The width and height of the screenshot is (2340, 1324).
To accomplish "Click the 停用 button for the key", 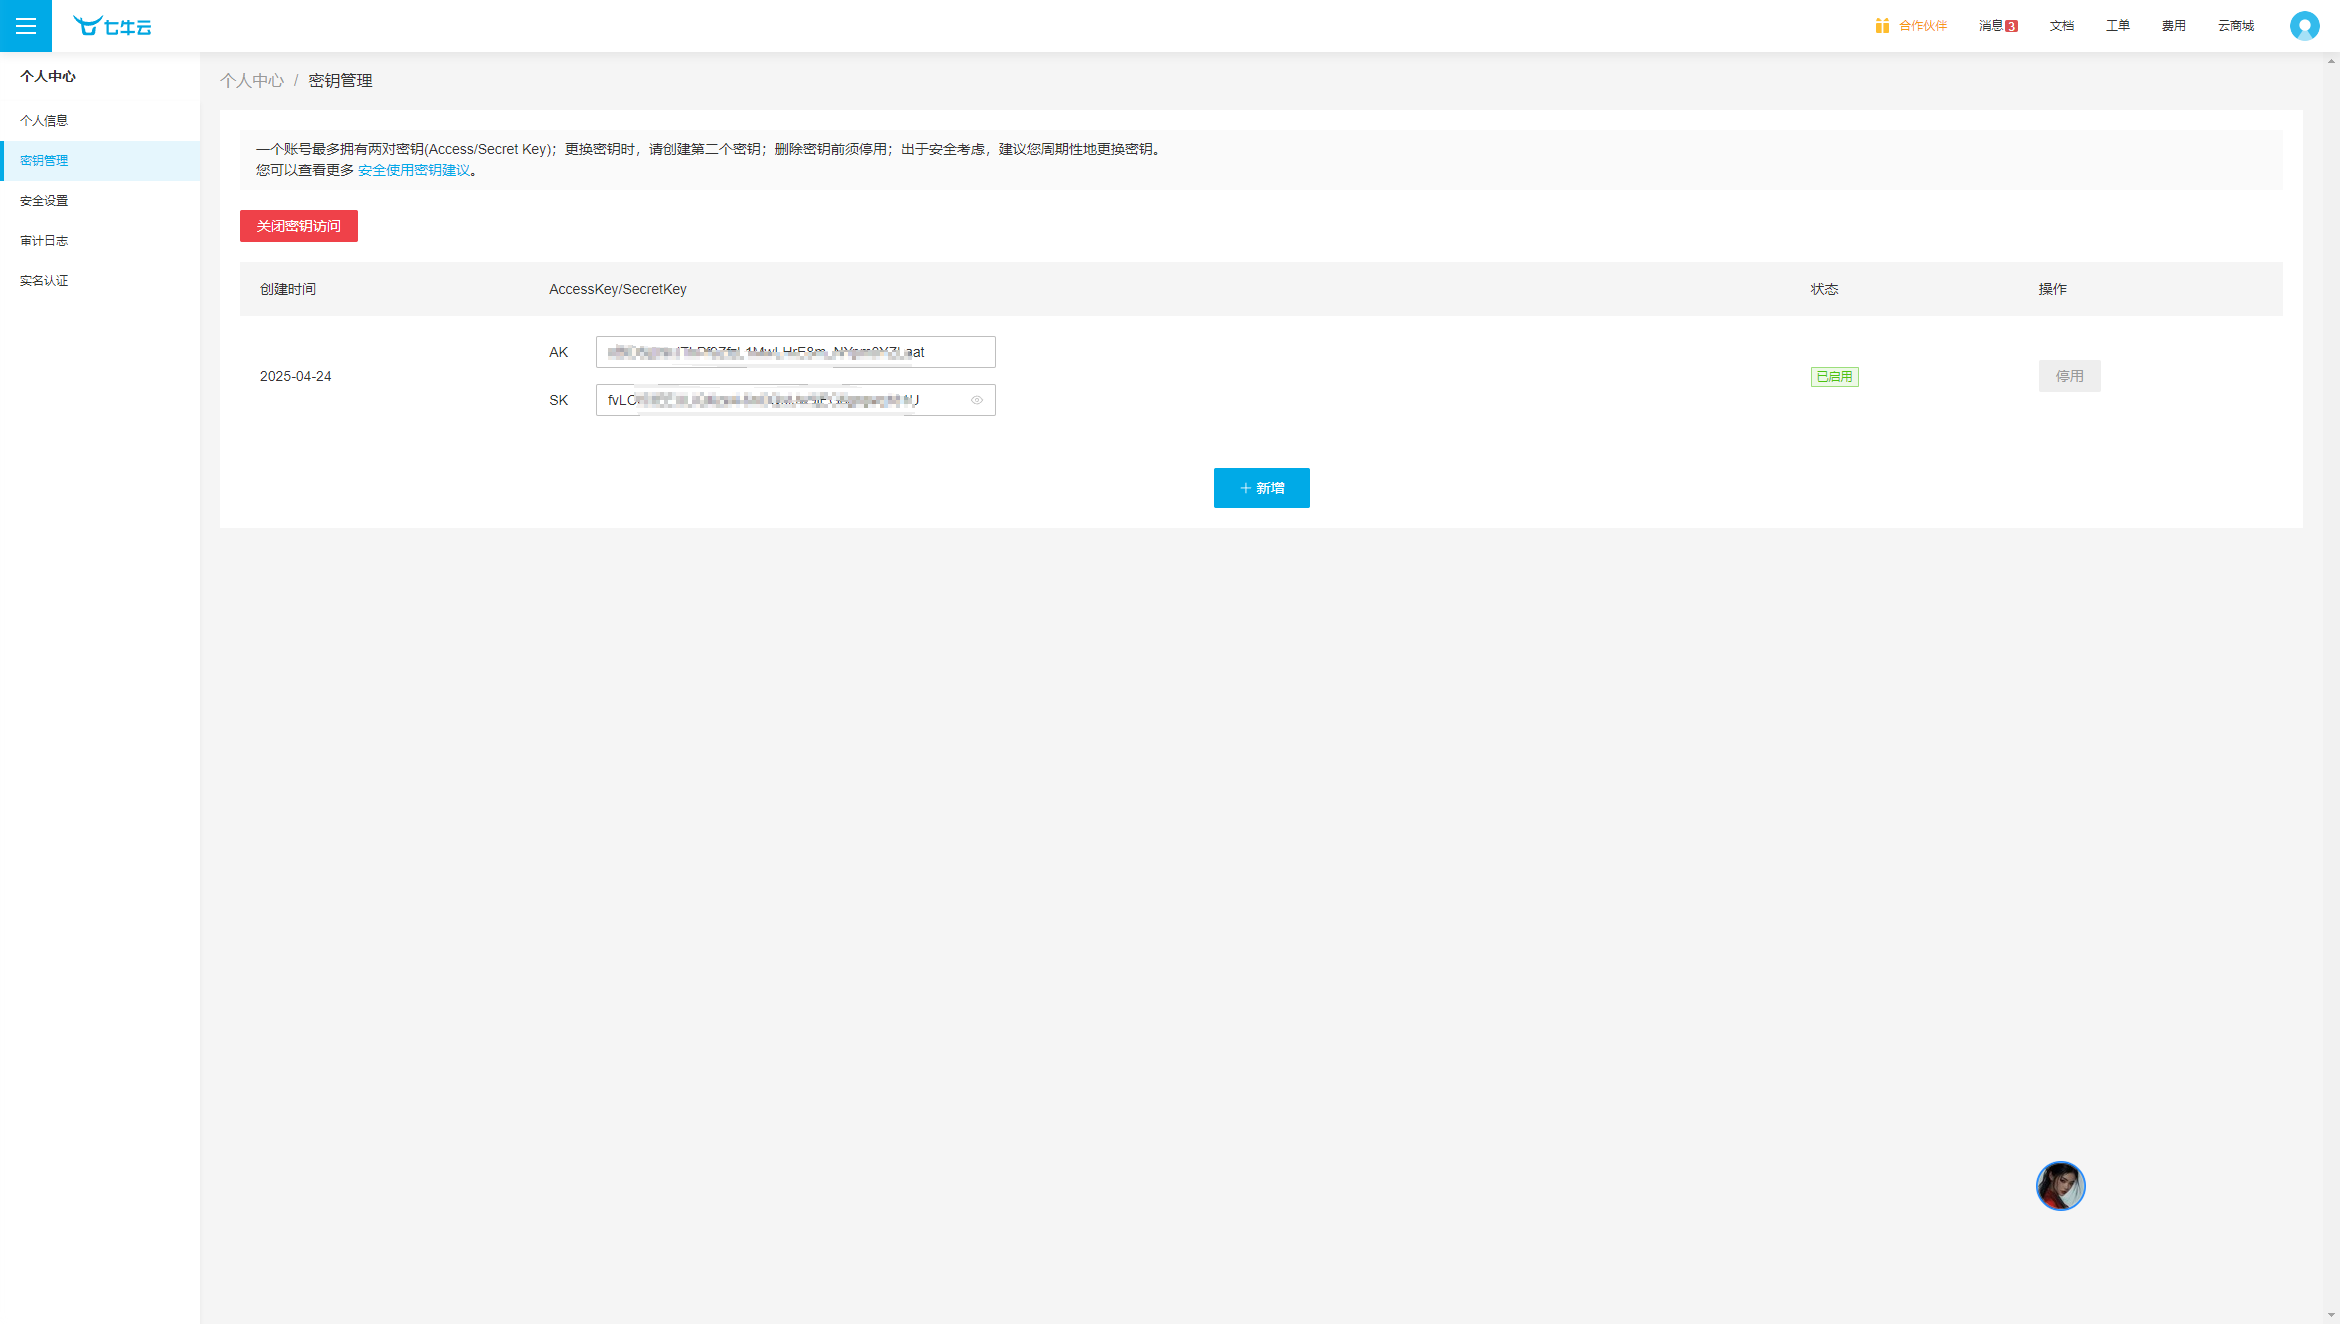I will [x=2069, y=376].
